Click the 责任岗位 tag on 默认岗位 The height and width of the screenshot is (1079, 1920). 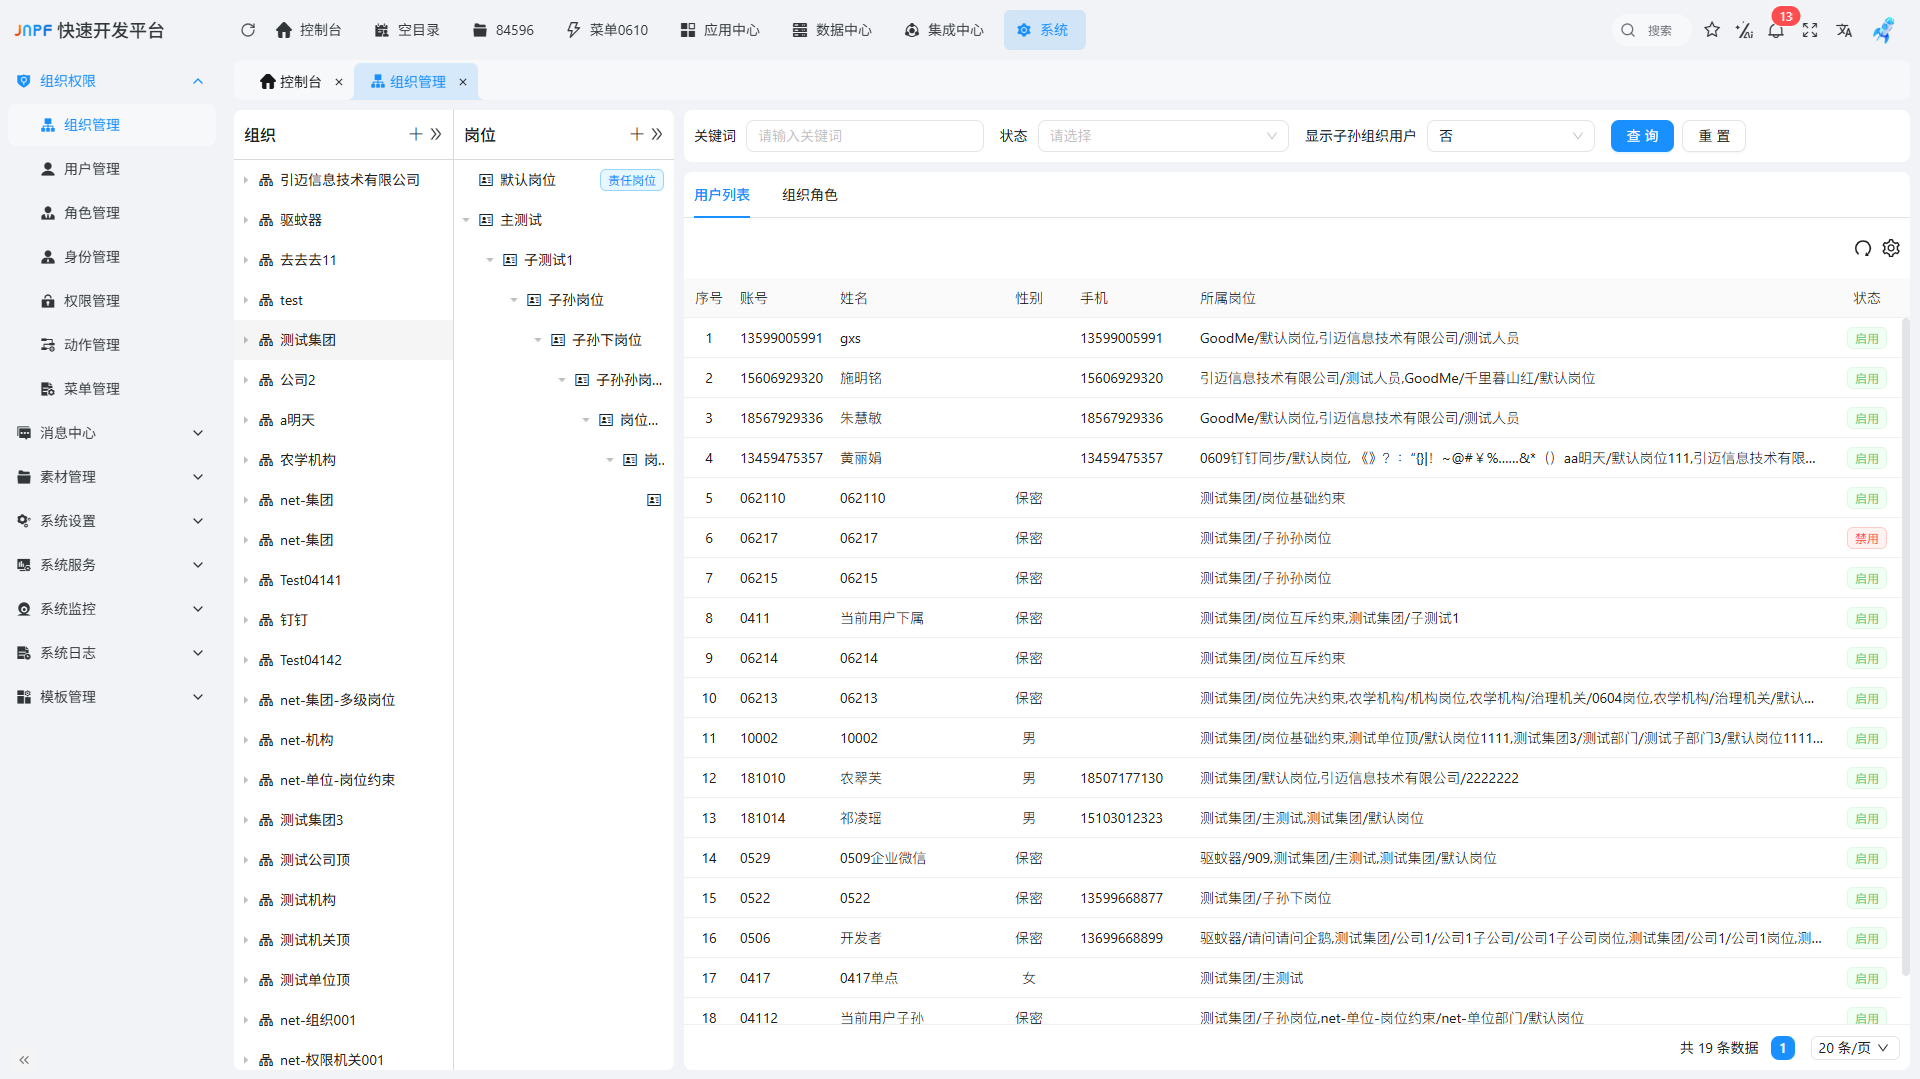point(632,180)
